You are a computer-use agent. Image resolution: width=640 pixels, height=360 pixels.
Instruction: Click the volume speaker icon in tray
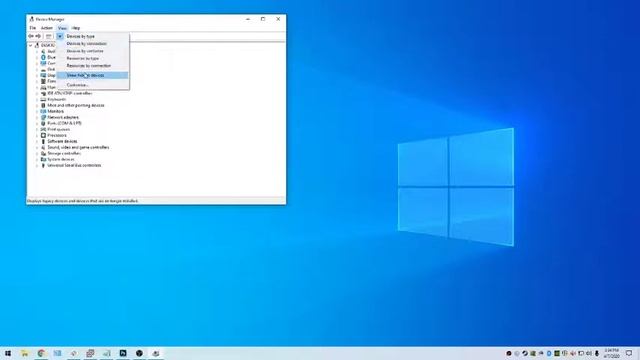(x=589, y=353)
